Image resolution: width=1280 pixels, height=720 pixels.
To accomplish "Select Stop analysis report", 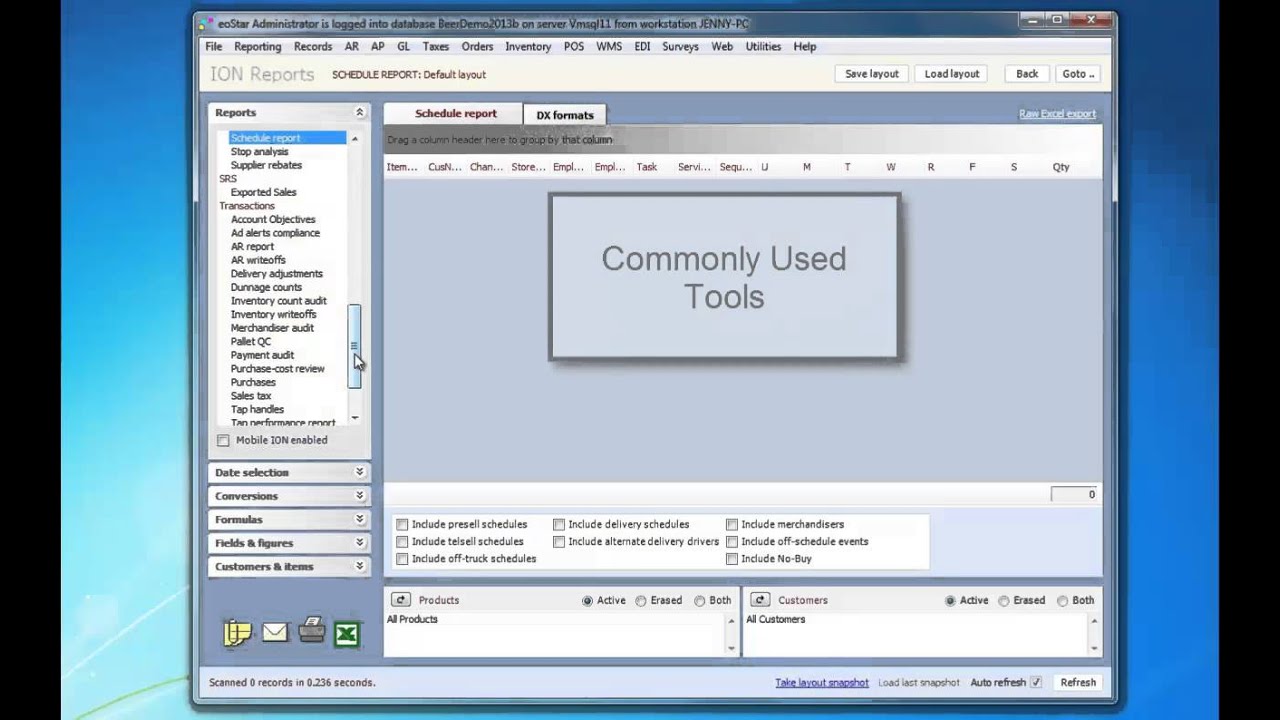I will [259, 152].
